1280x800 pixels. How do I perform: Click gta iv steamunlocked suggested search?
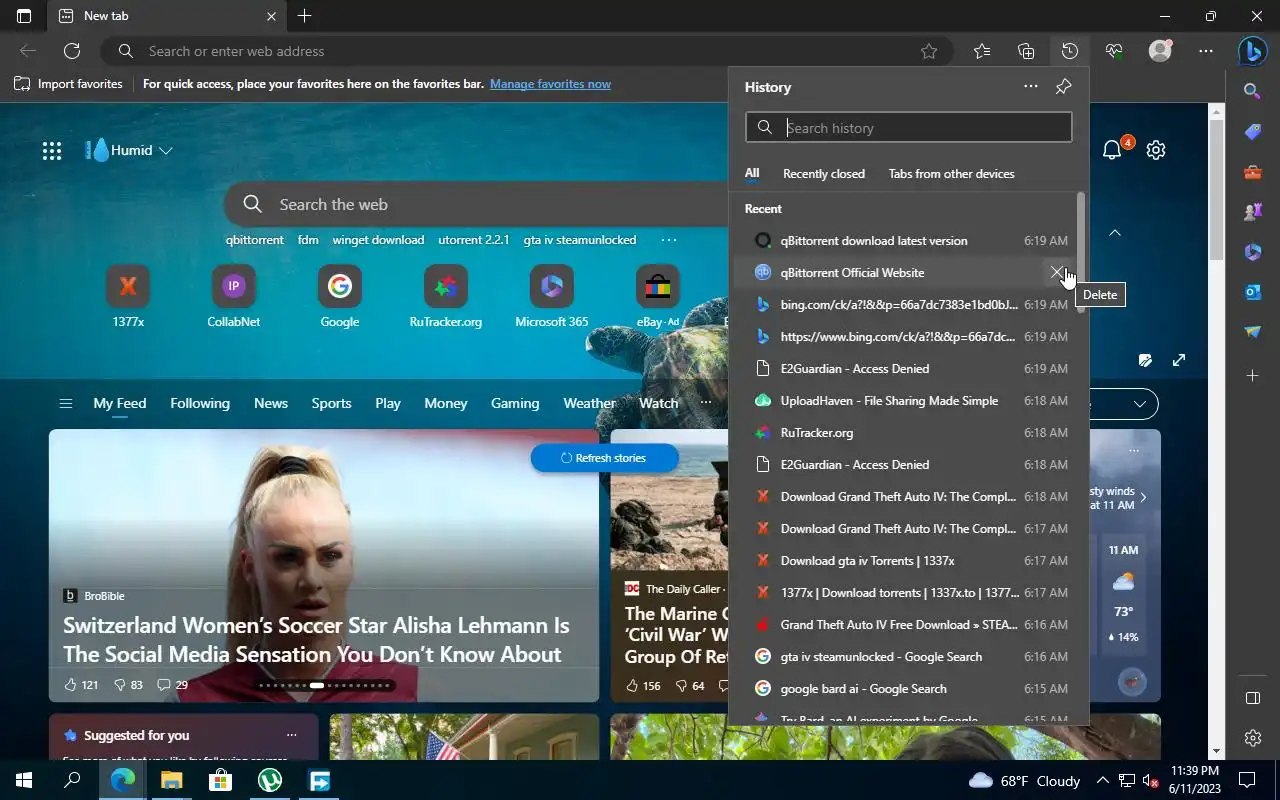[x=580, y=240]
